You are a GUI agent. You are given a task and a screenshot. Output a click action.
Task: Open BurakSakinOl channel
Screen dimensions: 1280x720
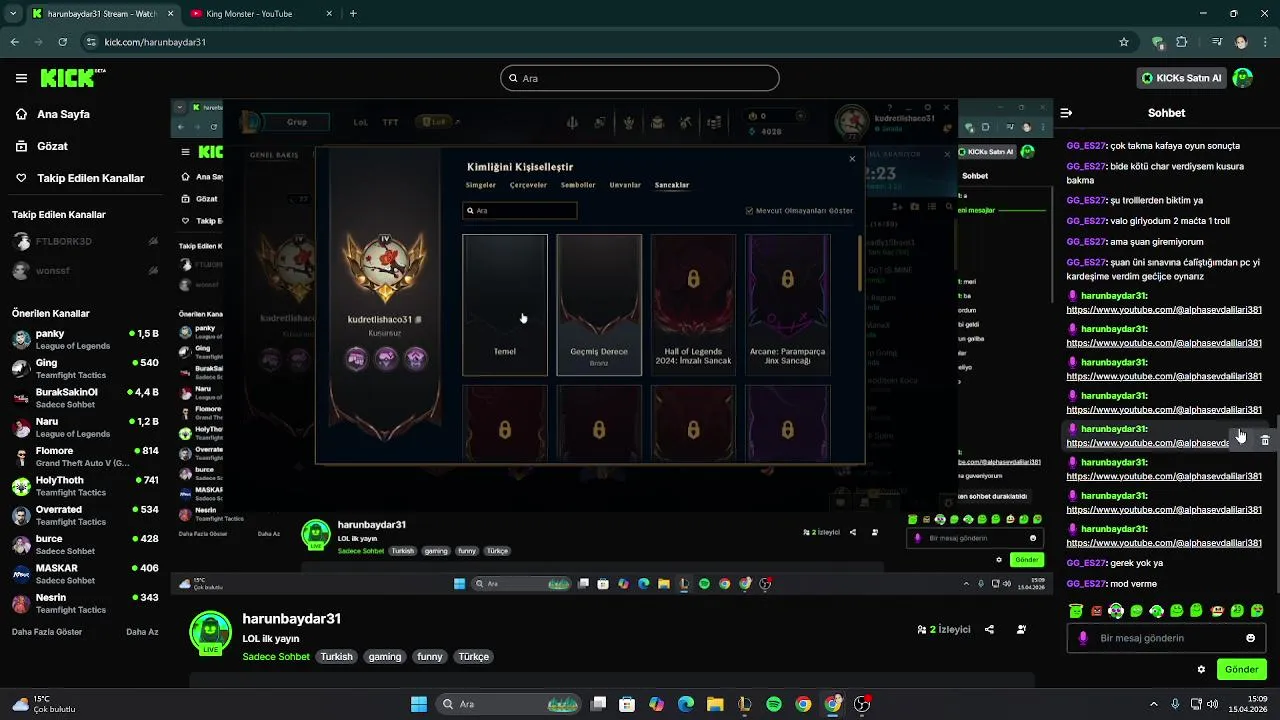[85, 398]
